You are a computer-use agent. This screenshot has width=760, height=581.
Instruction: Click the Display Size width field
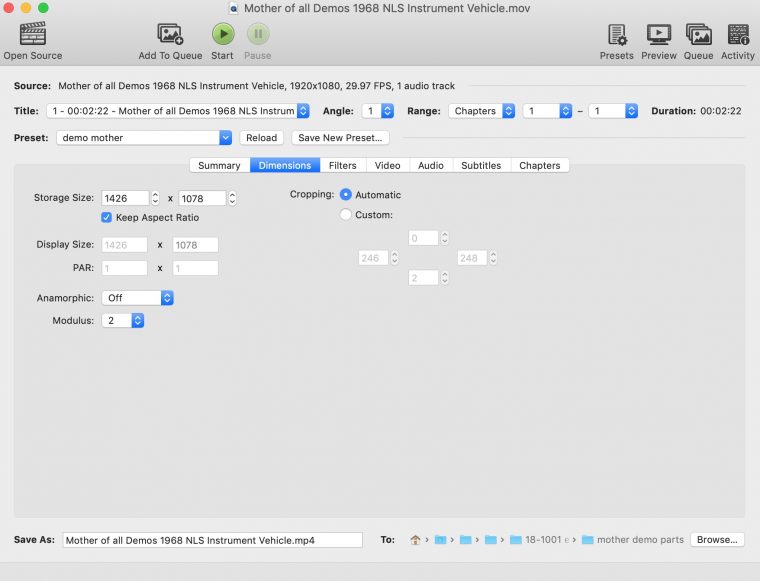tap(125, 245)
